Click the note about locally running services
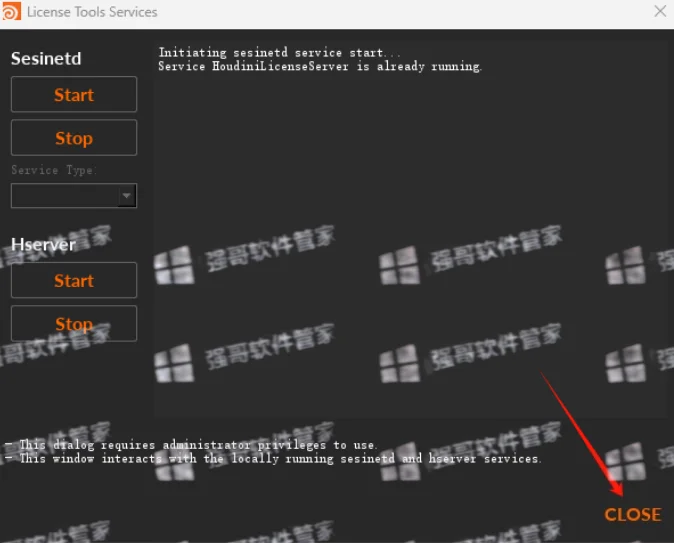 click(x=273, y=459)
